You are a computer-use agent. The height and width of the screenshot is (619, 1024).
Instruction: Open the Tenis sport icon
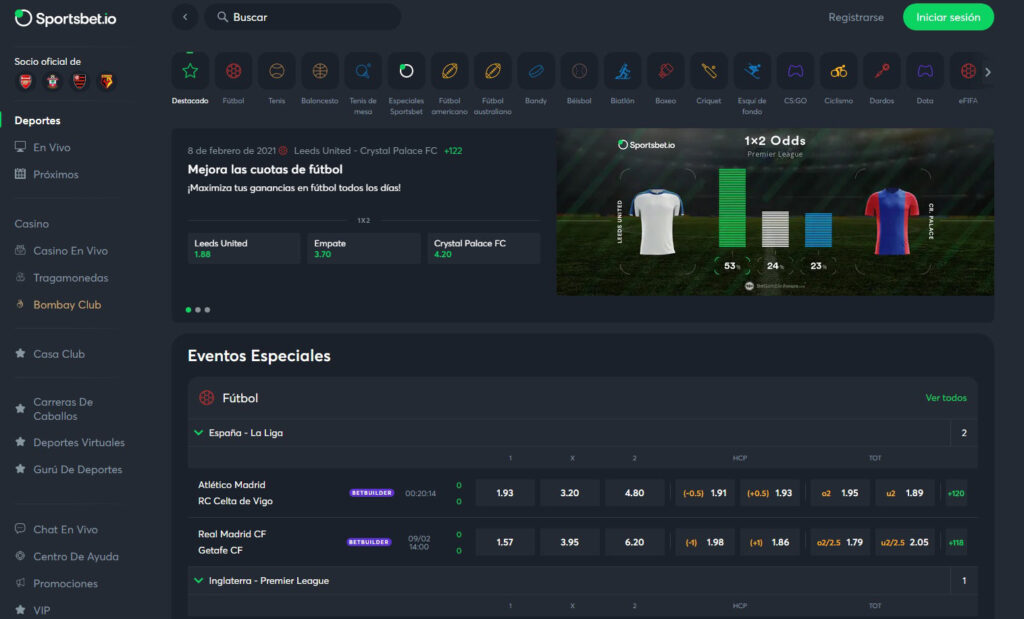pos(276,71)
